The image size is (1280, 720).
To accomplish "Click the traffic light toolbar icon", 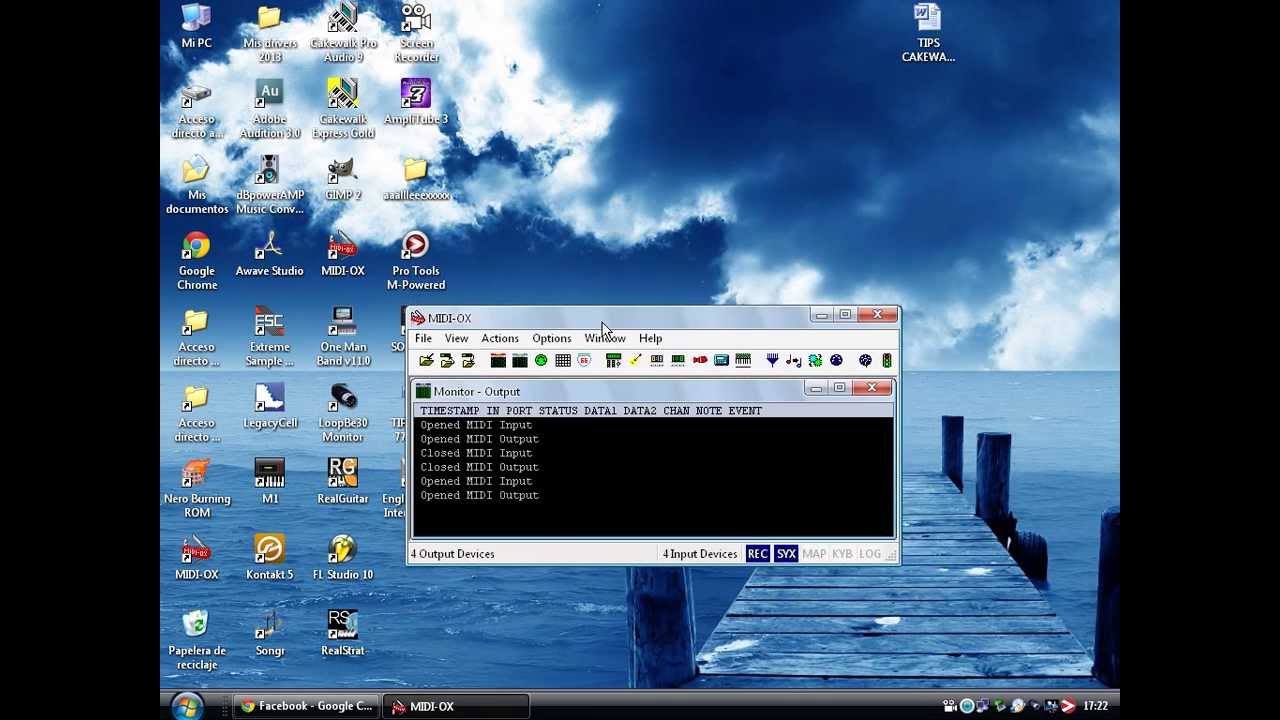I will (x=886, y=360).
